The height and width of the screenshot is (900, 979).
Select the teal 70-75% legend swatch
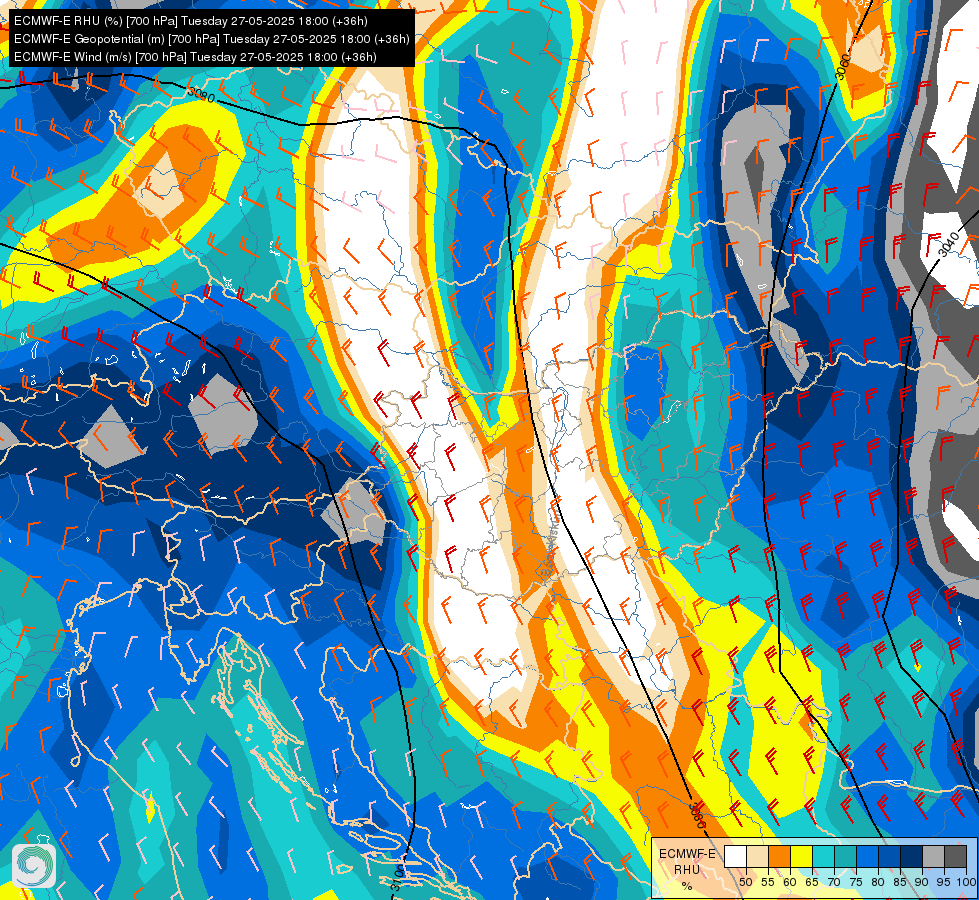click(x=846, y=856)
